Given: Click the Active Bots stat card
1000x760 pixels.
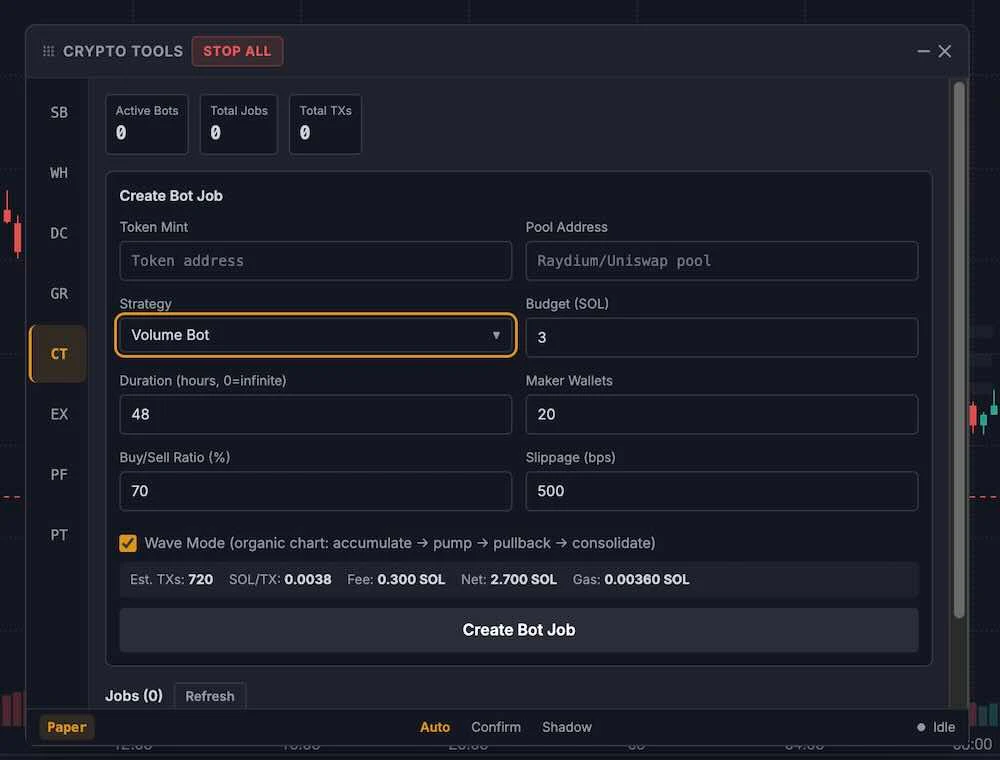Looking at the screenshot, I should pyautogui.click(x=147, y=124).
